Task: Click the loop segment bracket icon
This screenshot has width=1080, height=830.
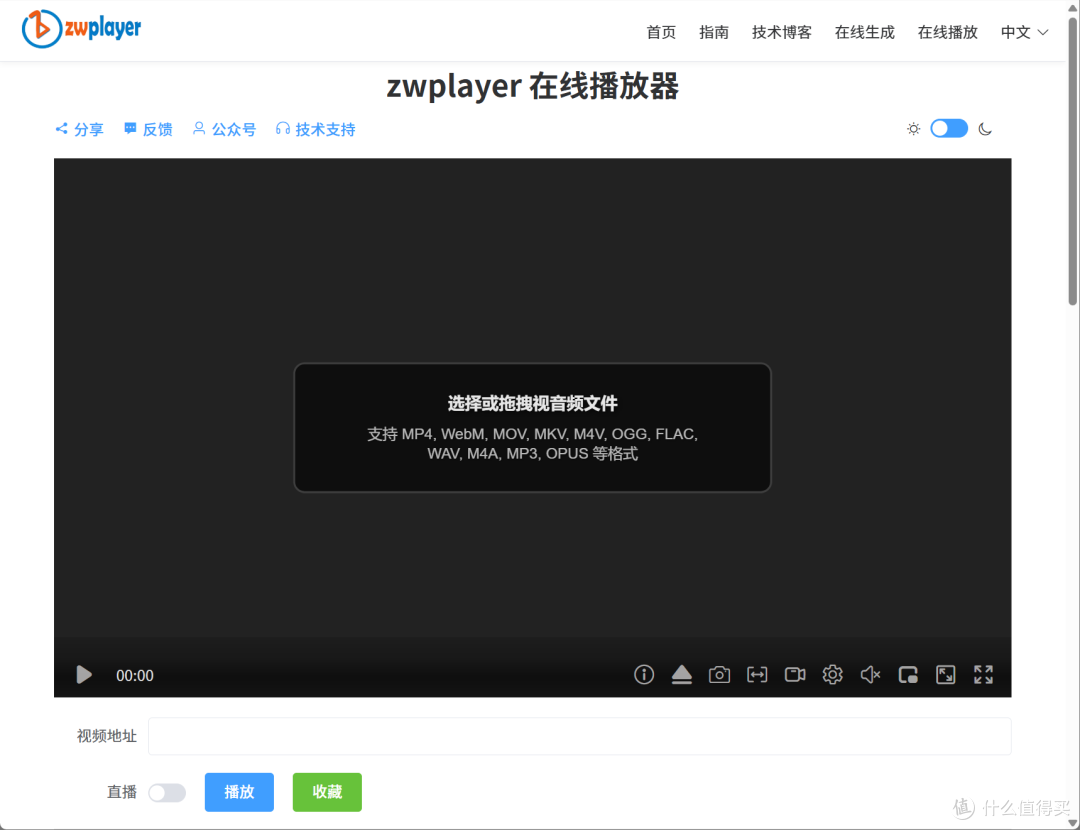Action: 757,674
